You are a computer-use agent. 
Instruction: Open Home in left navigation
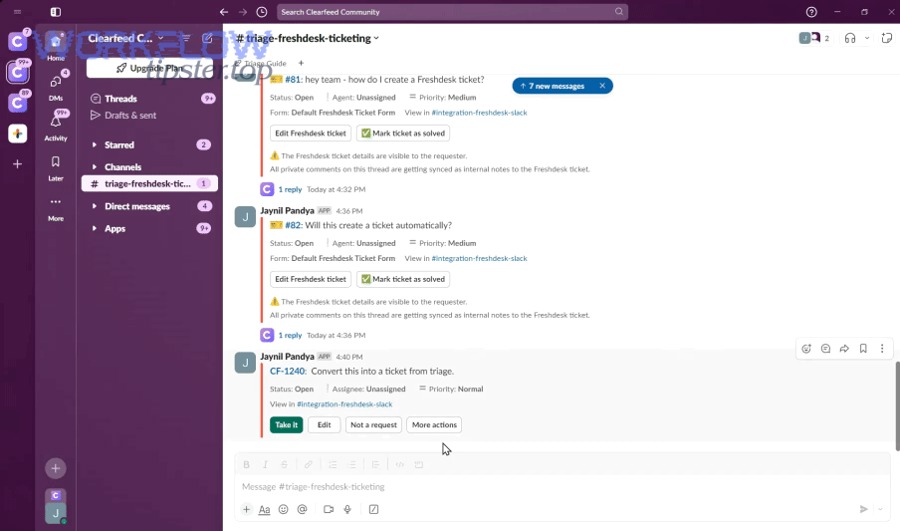(56, 46)
